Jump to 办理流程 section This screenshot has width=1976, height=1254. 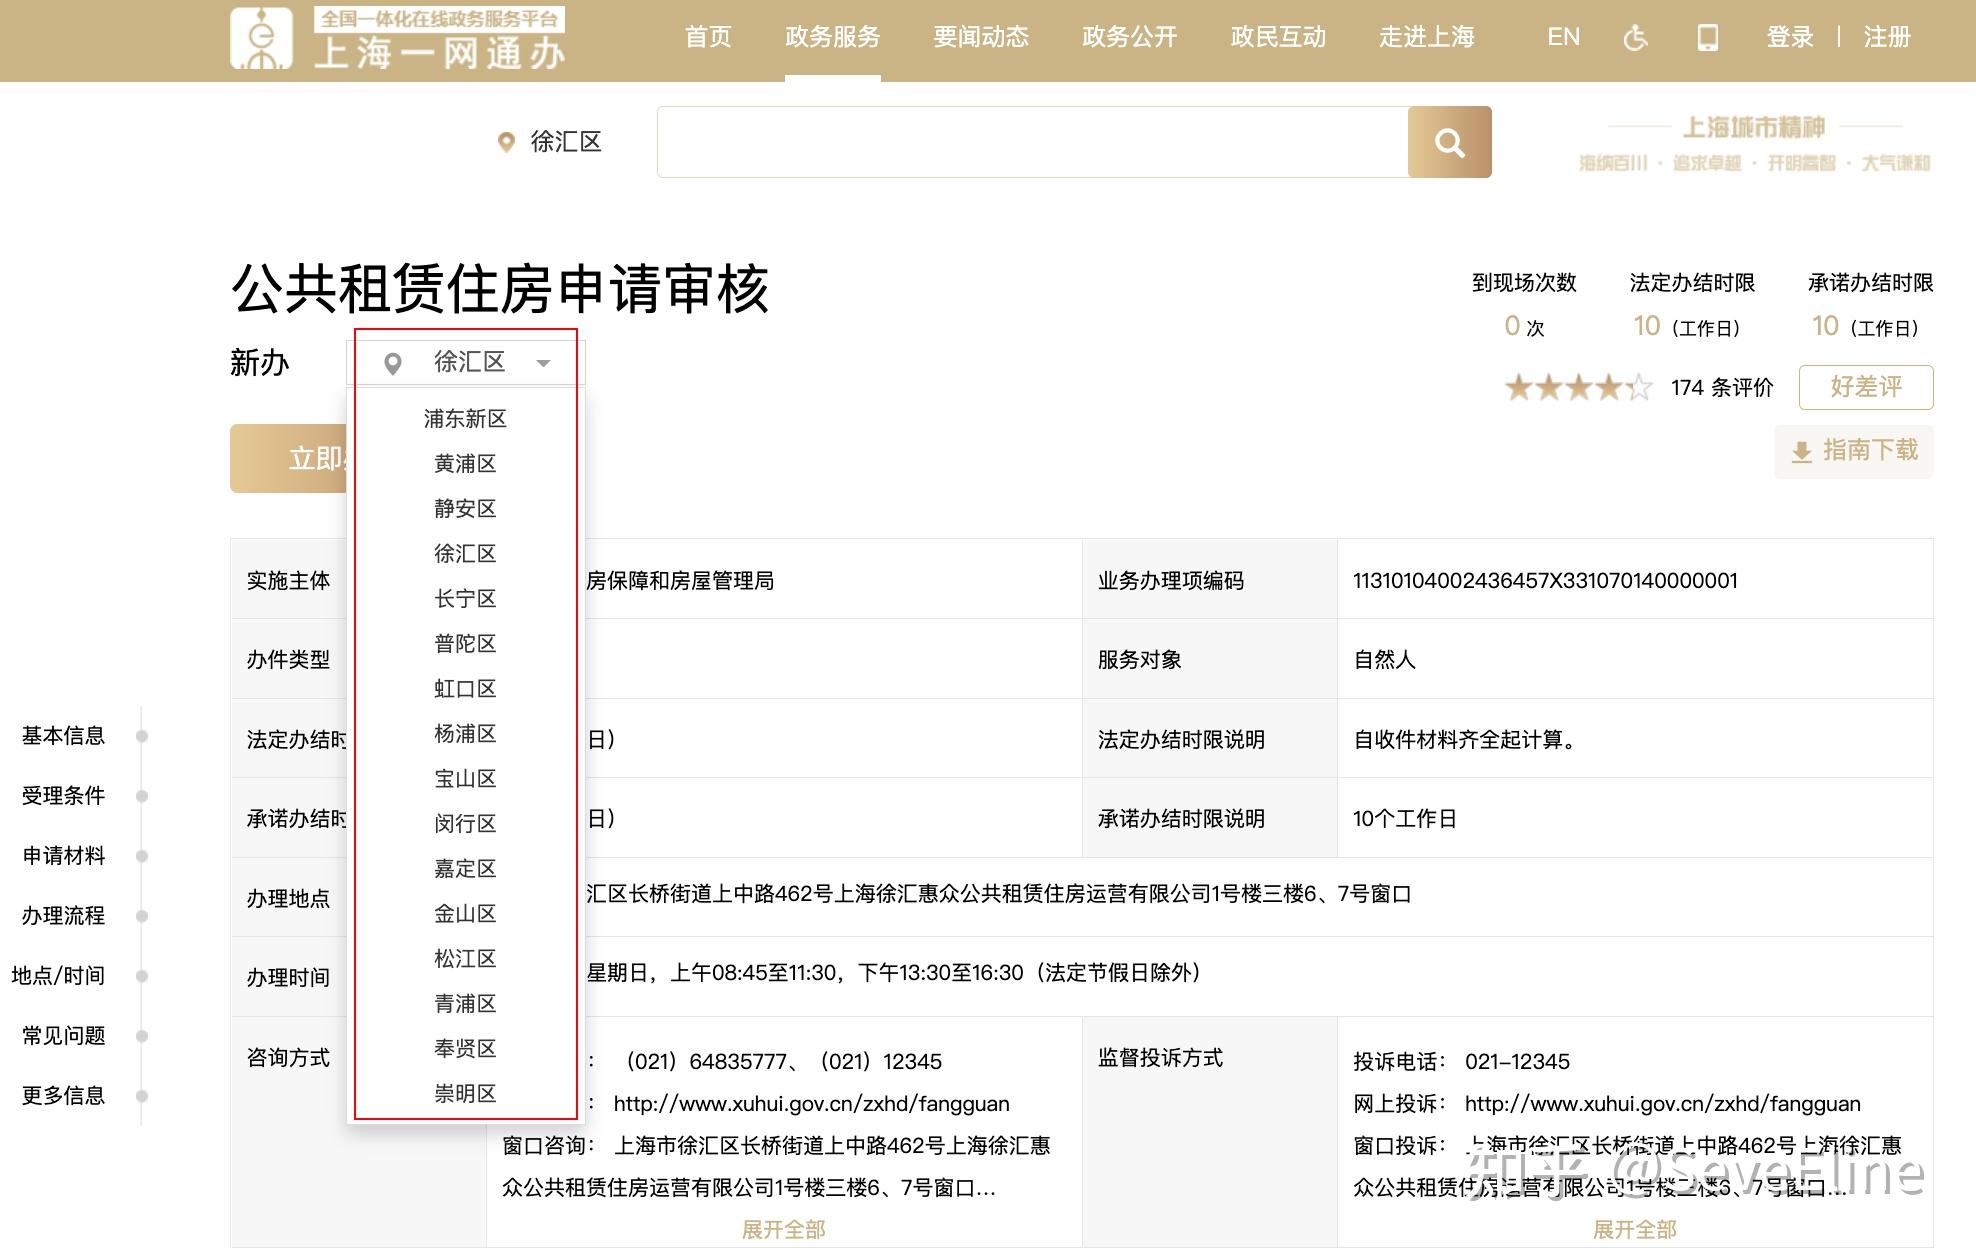click(64, 916)
